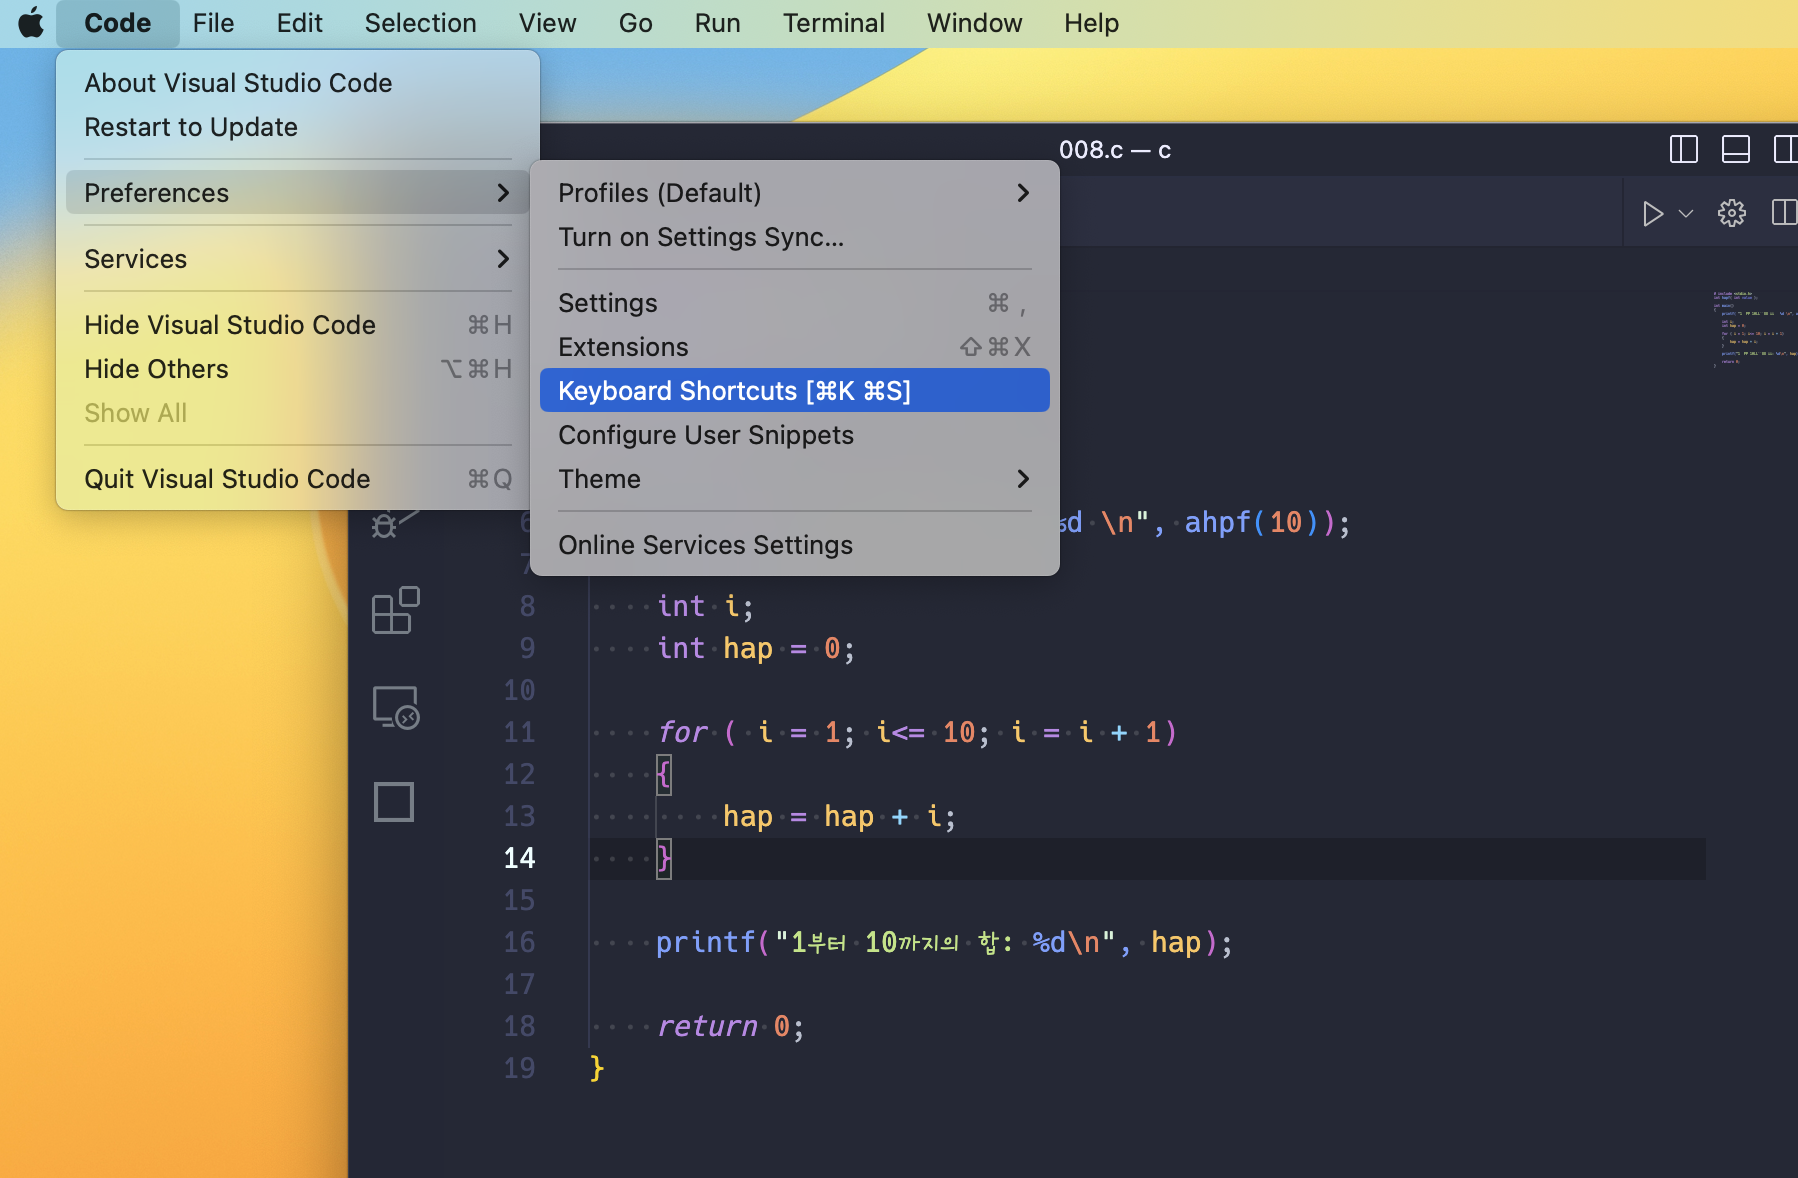Run the C file with play button
Image resolution: width=1798 pixels, height=1178 pixels.
click(1652, 213)
